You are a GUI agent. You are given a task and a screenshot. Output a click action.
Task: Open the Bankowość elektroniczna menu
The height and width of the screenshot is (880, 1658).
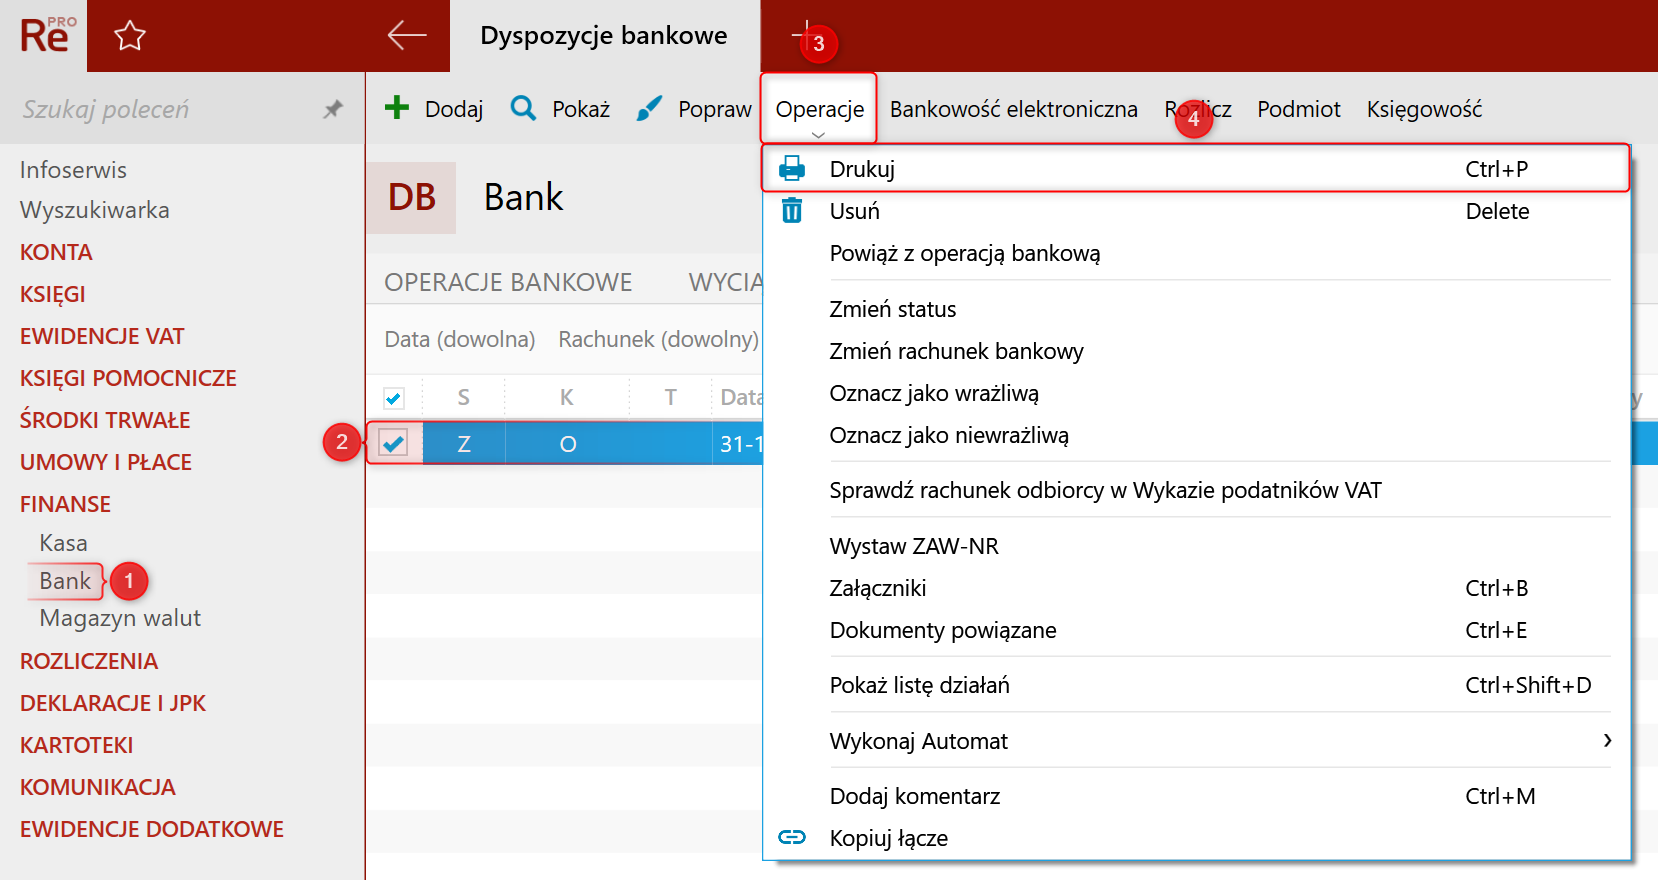[1014, 109]
